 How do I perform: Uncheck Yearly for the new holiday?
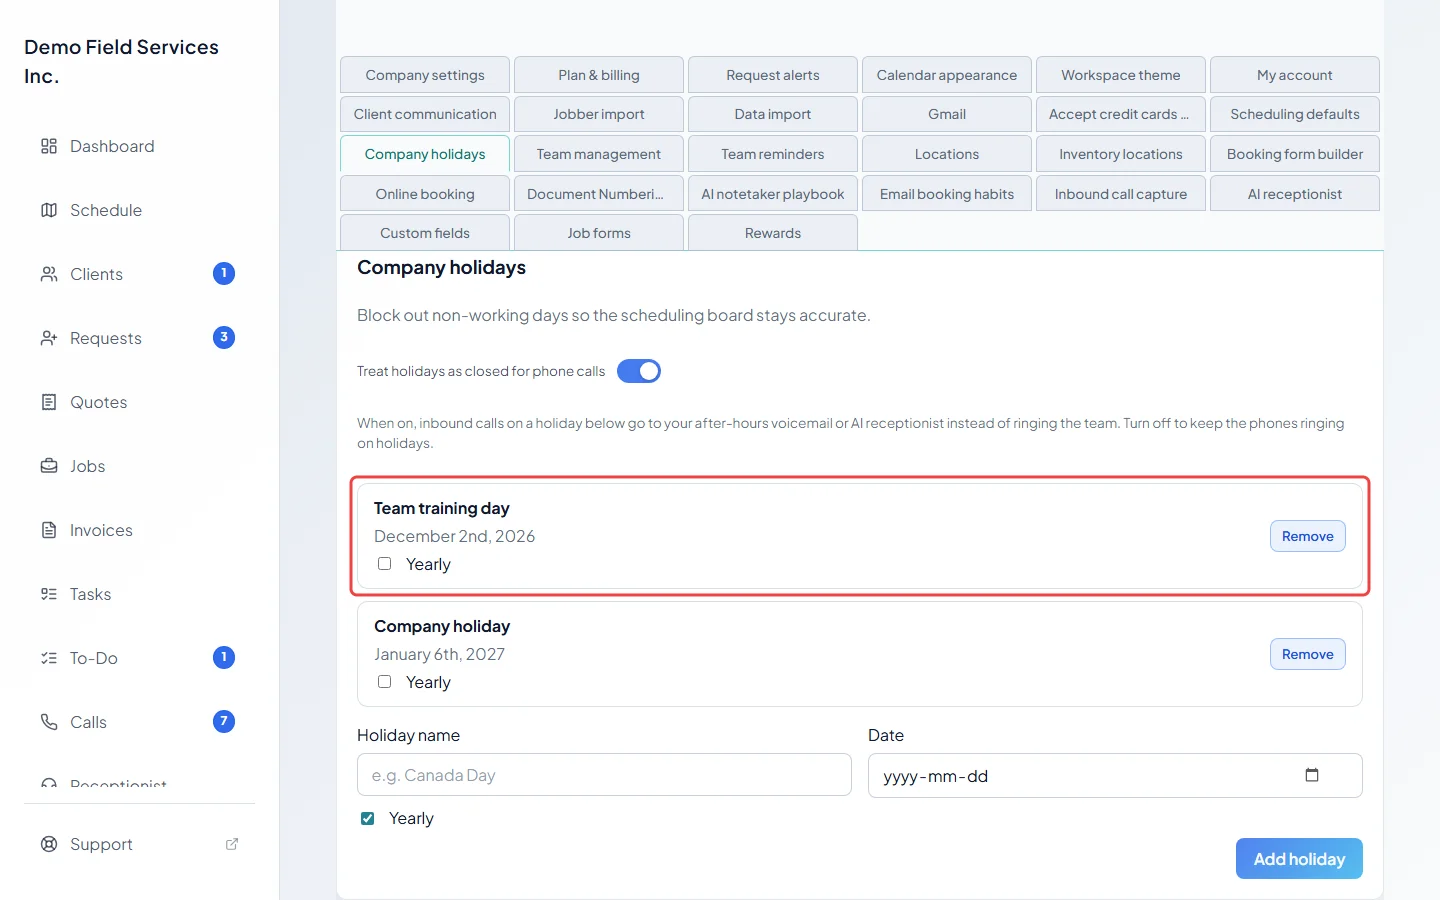368,818
